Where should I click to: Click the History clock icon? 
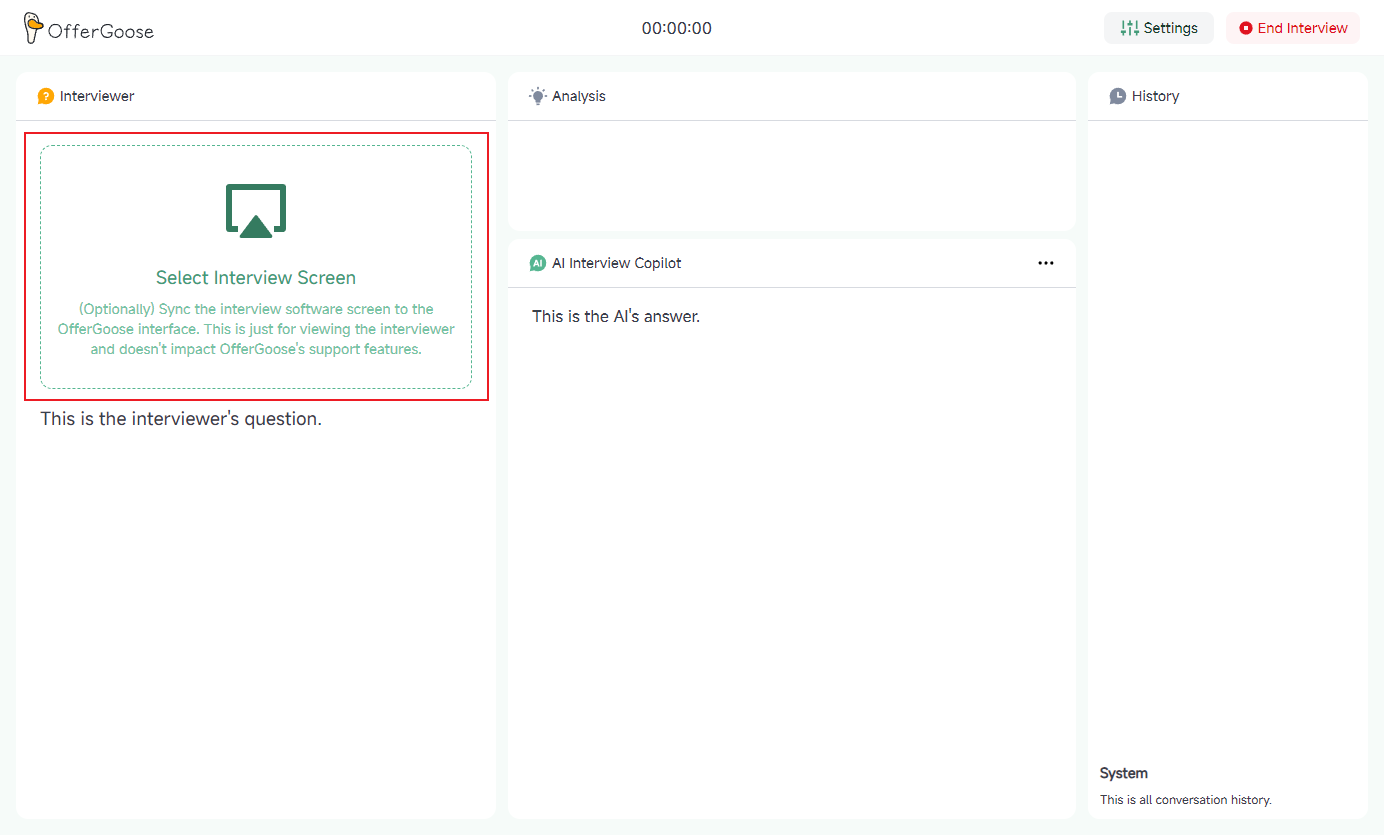tap(1118, 96)
